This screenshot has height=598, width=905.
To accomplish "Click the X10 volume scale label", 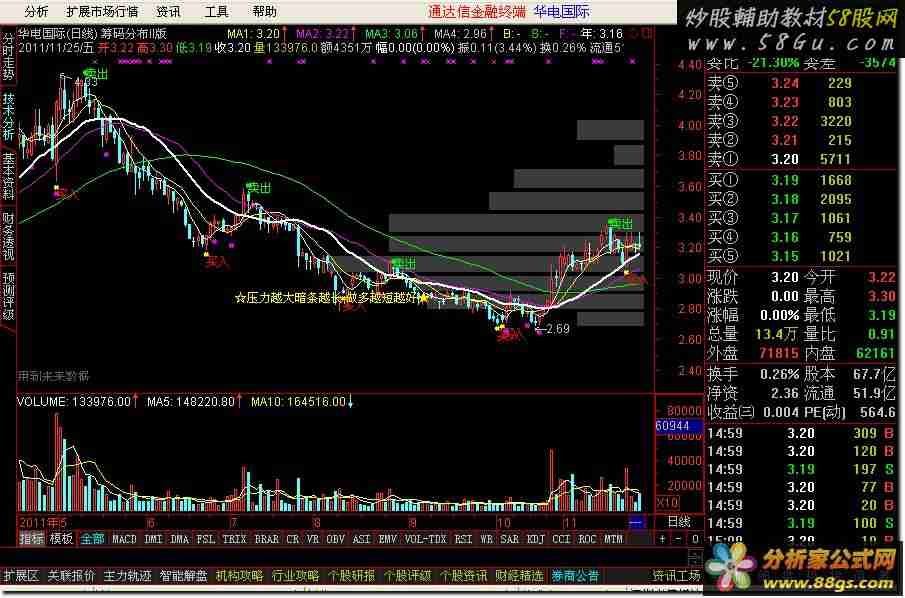I will point(668,503).
